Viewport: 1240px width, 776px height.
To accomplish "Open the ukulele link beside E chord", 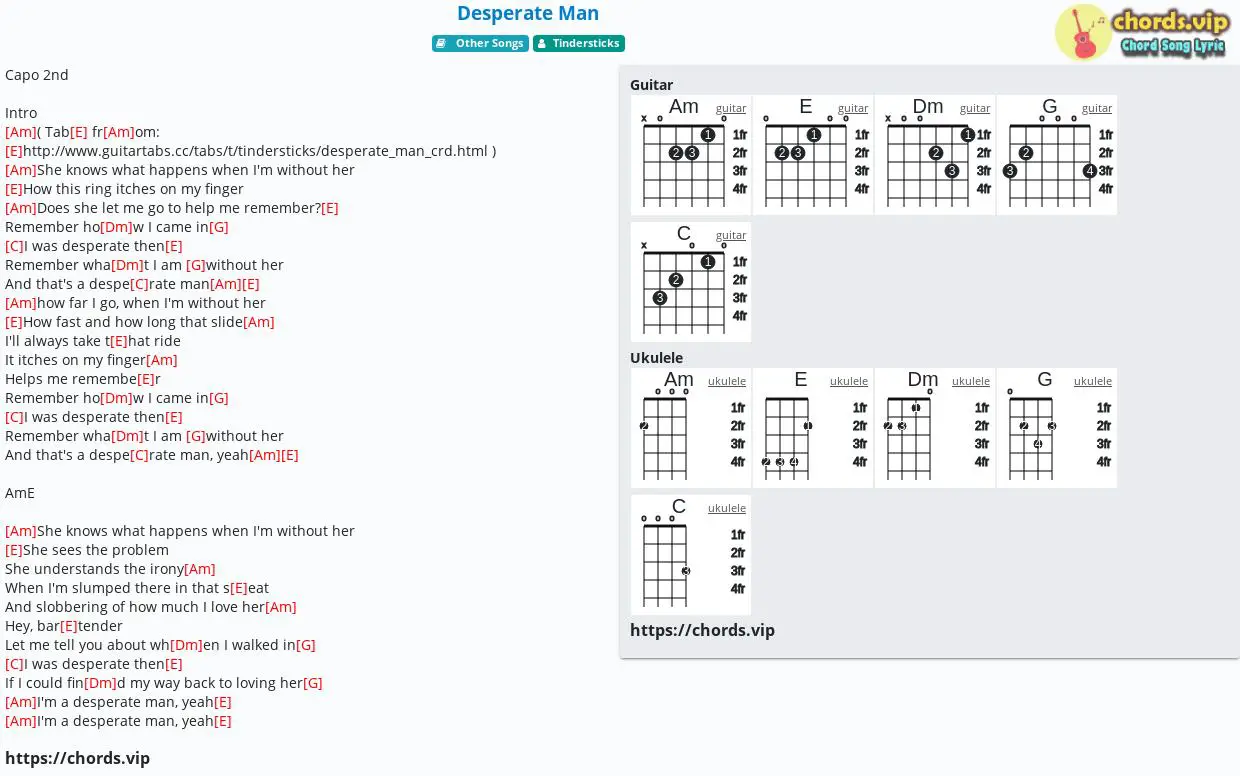I will (849, 381).
